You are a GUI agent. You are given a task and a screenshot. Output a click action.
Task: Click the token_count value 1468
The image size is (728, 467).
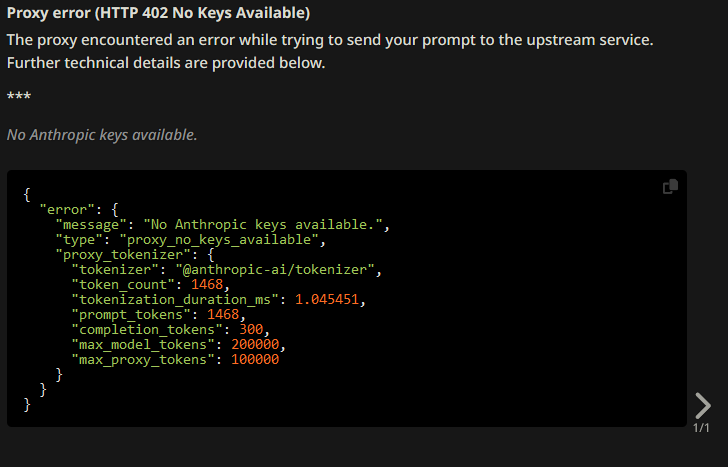[x=207, y=285]
